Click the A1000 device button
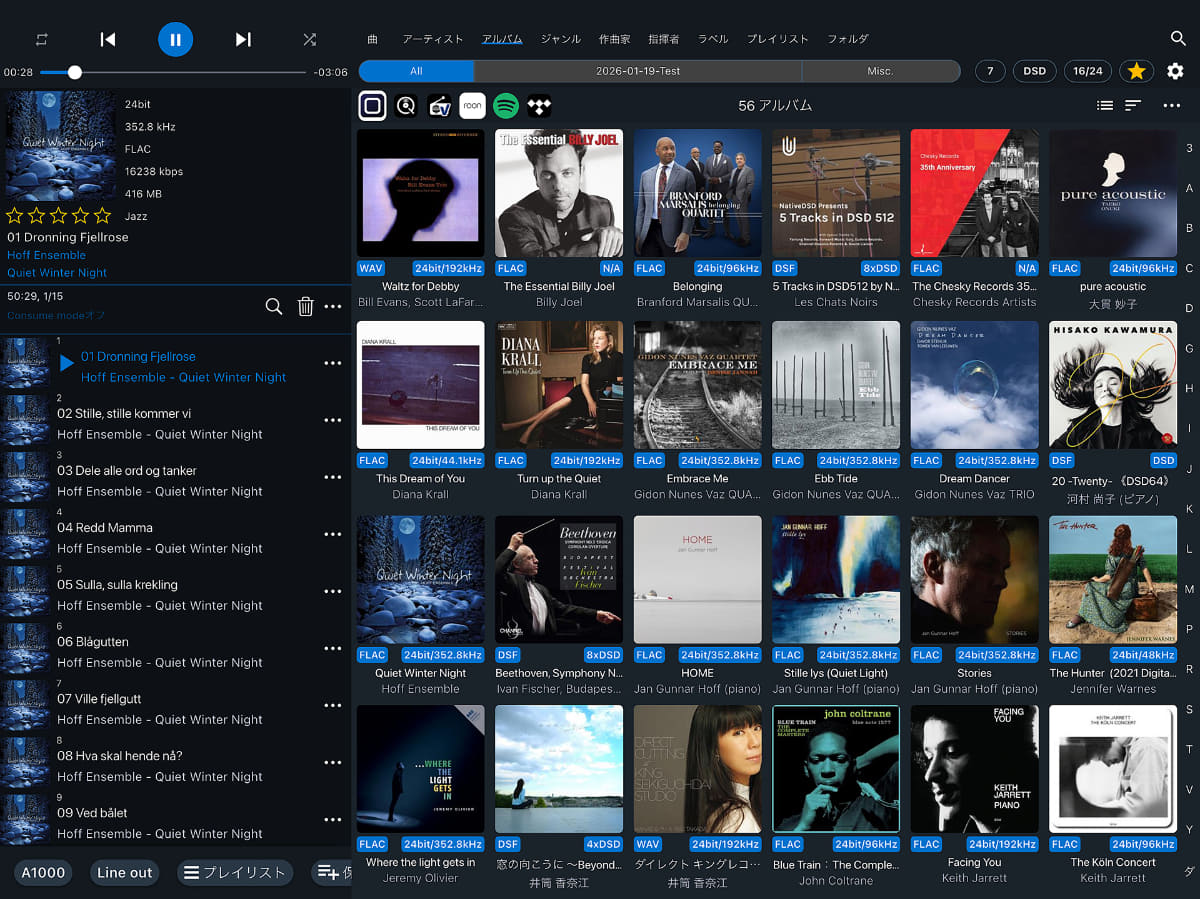Screen dimensions: 1200x899 pos(43,872)
